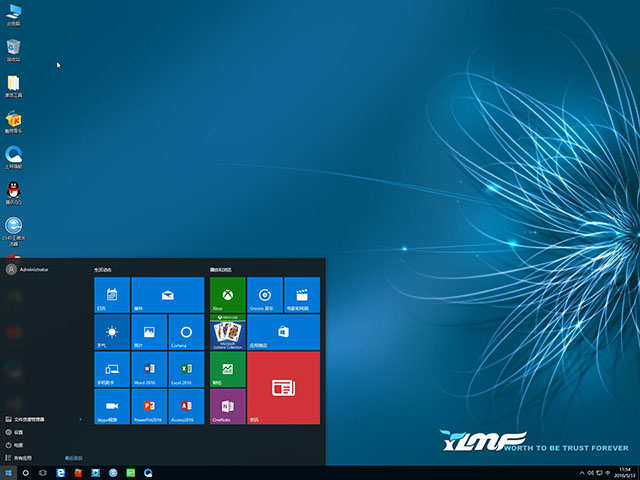Open the red News tile
Screen dimensions: 640x480
[283, 387]
